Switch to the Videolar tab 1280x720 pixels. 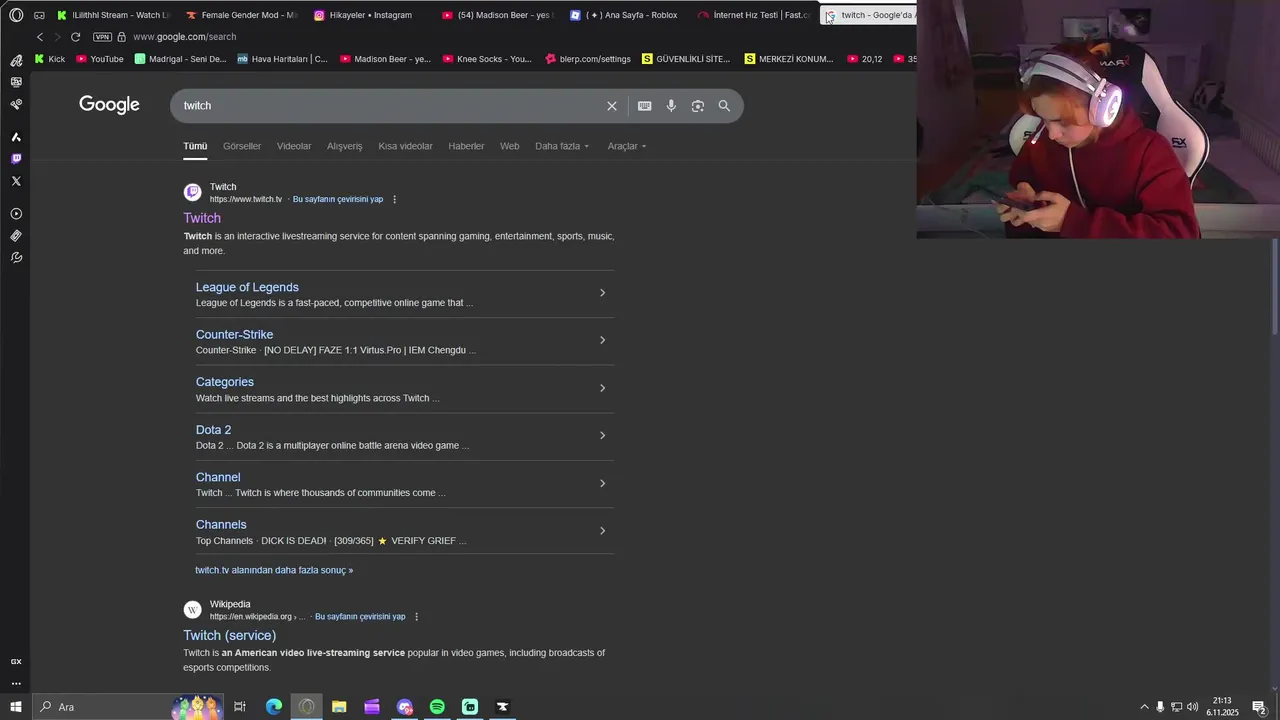pyautogui.click(x=294, y=146)
